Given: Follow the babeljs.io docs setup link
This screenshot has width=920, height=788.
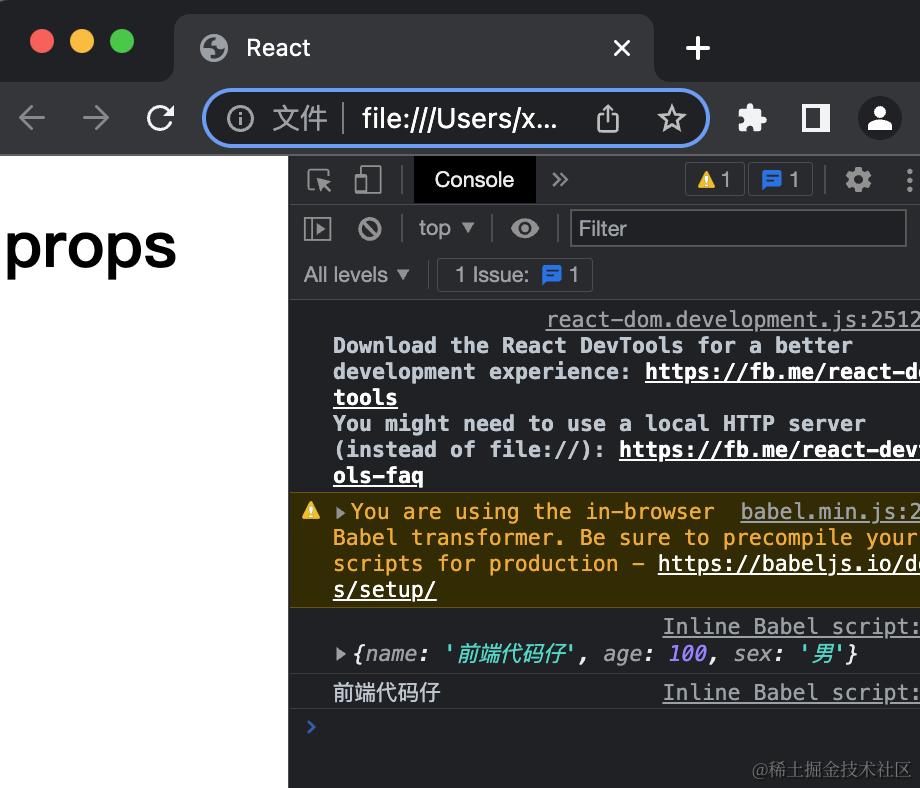Looking at the screenshot, I should (789, 564).
